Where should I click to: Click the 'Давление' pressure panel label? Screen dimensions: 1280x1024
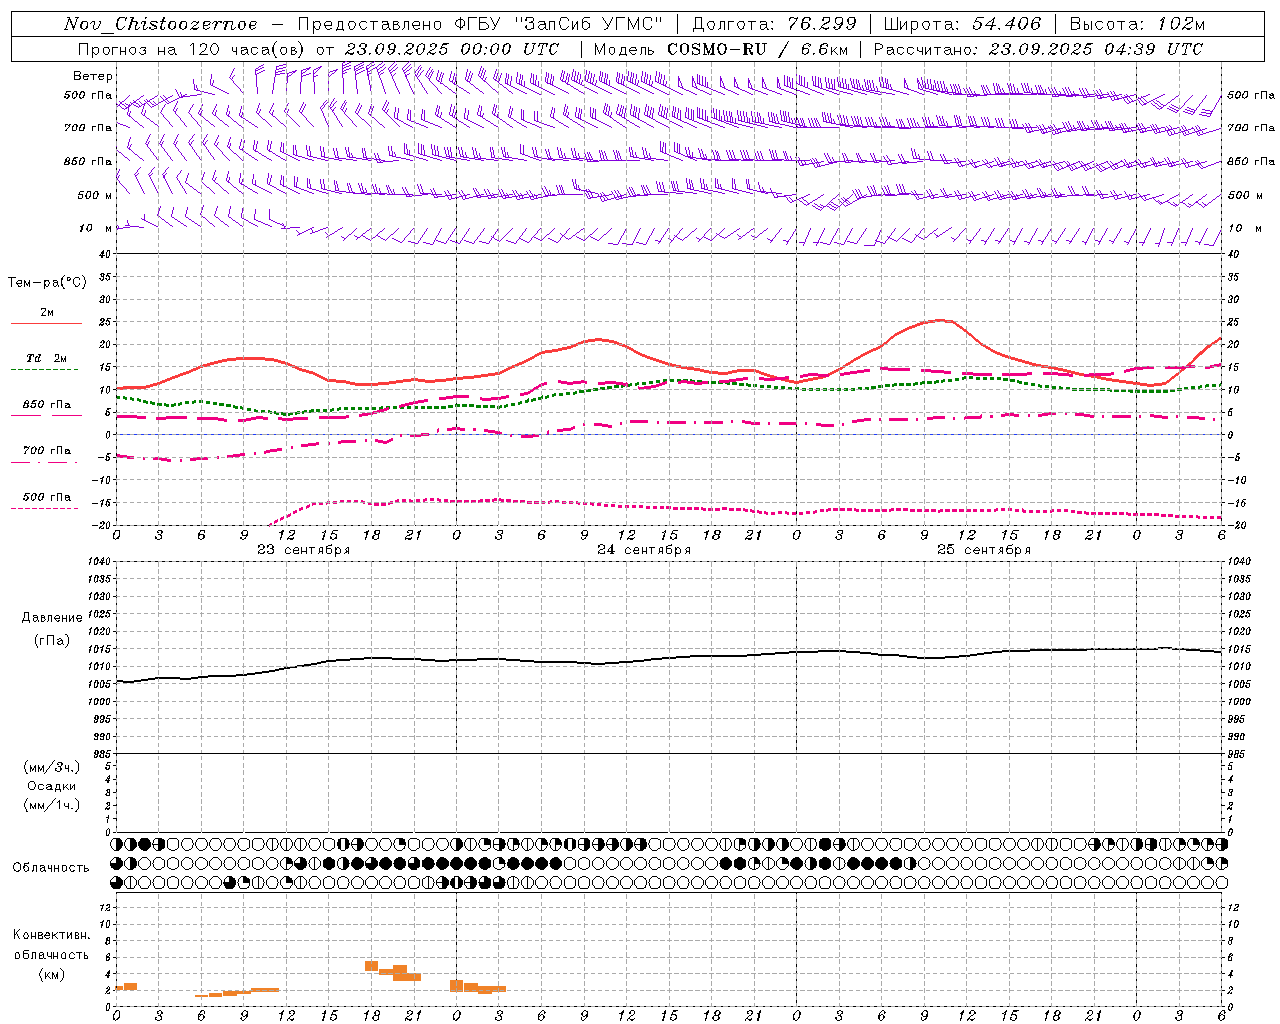tap(52, 618)
